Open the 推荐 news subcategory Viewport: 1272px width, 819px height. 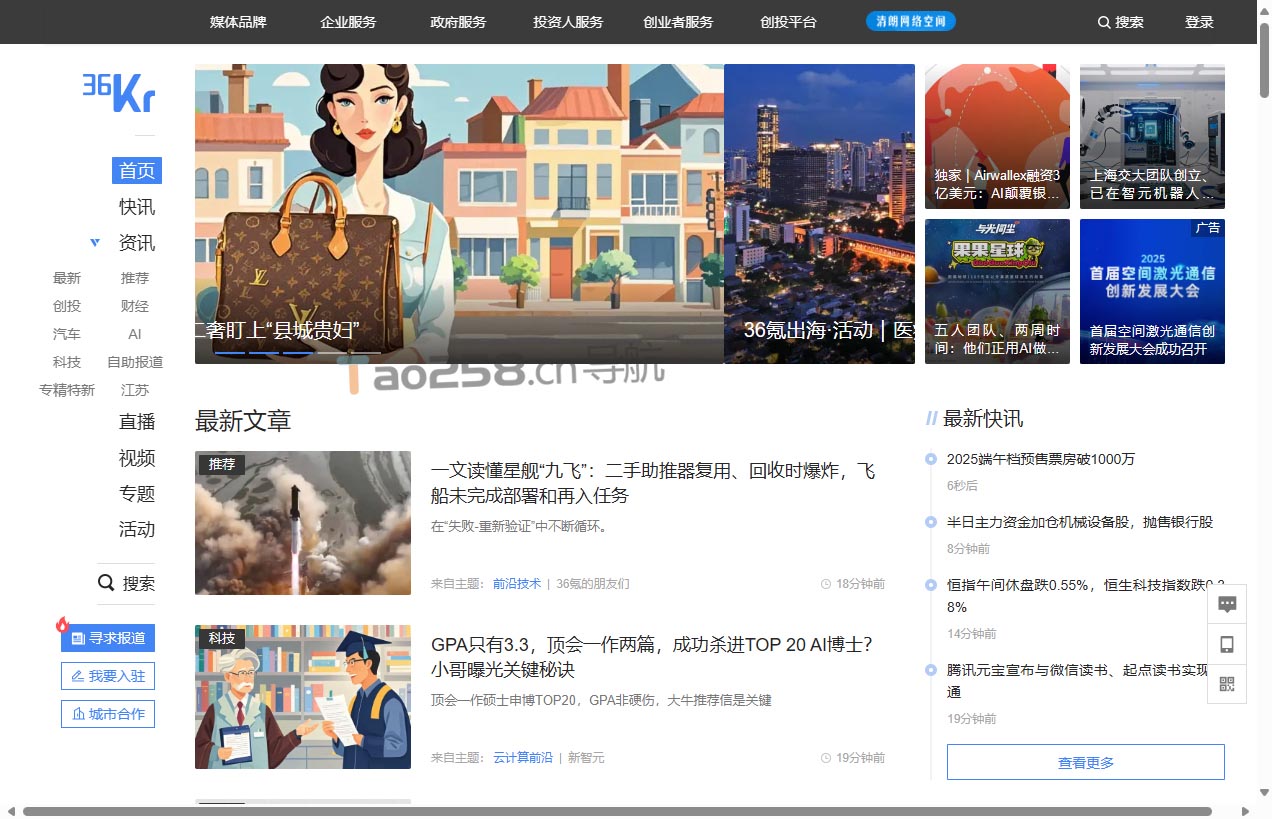click(135, 278)
